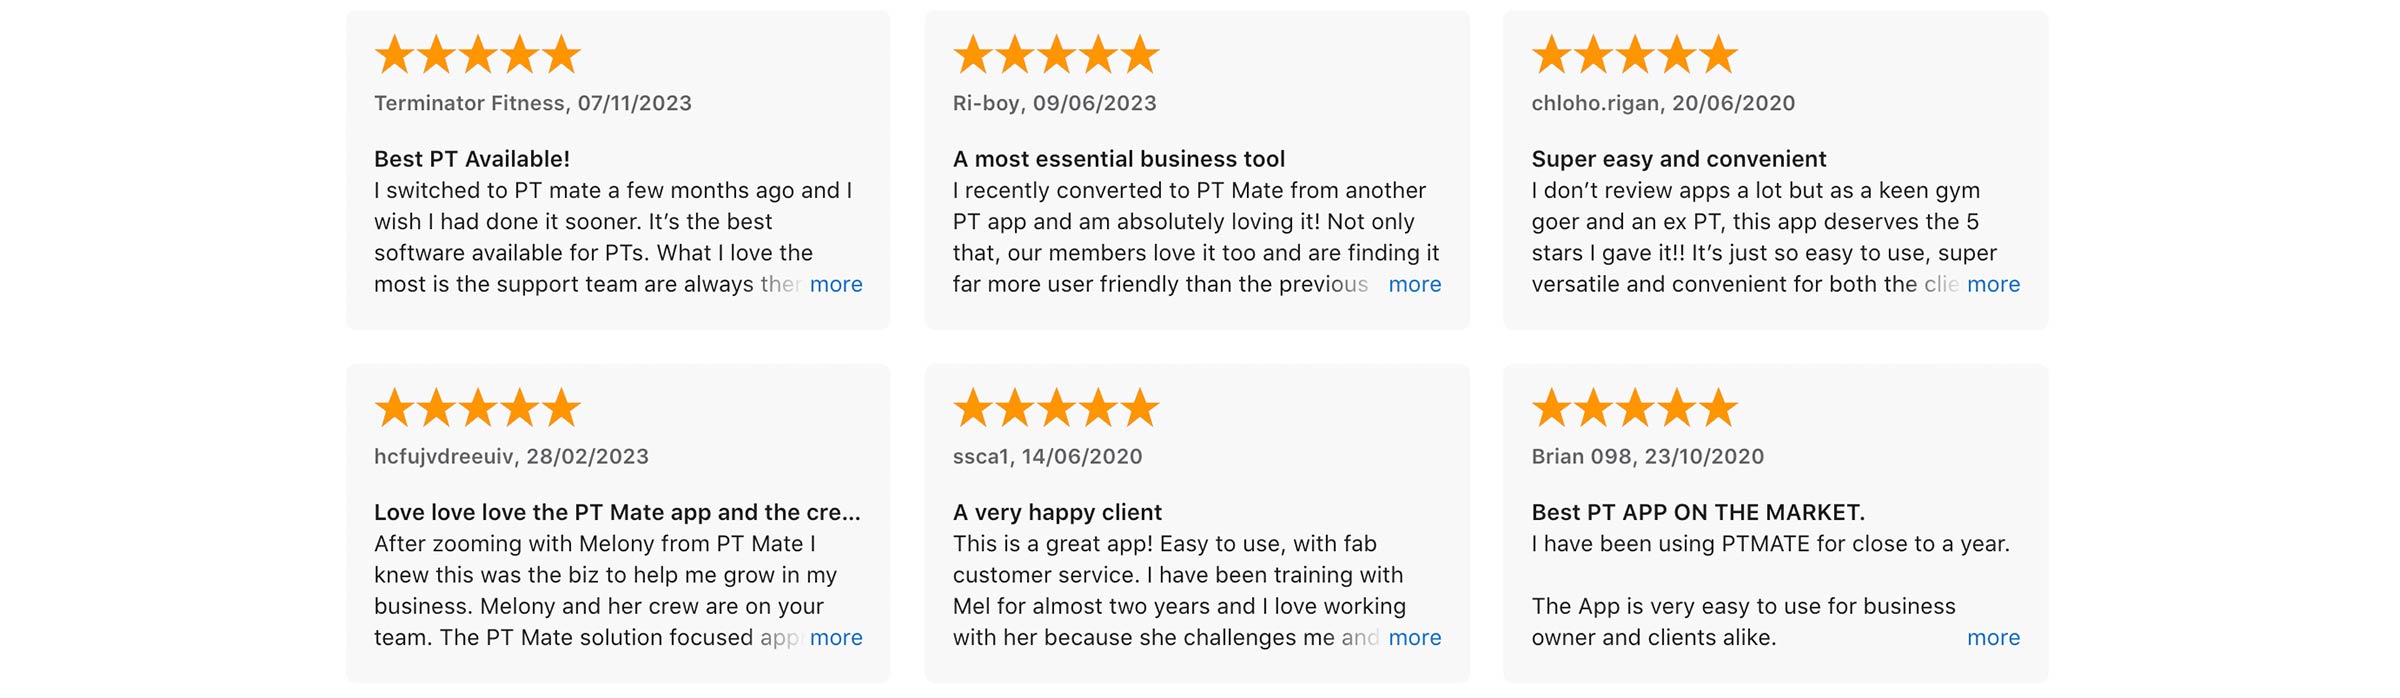
Task: Click stars above hcfujvdreeuiv's review
Action: click(478, 408)
